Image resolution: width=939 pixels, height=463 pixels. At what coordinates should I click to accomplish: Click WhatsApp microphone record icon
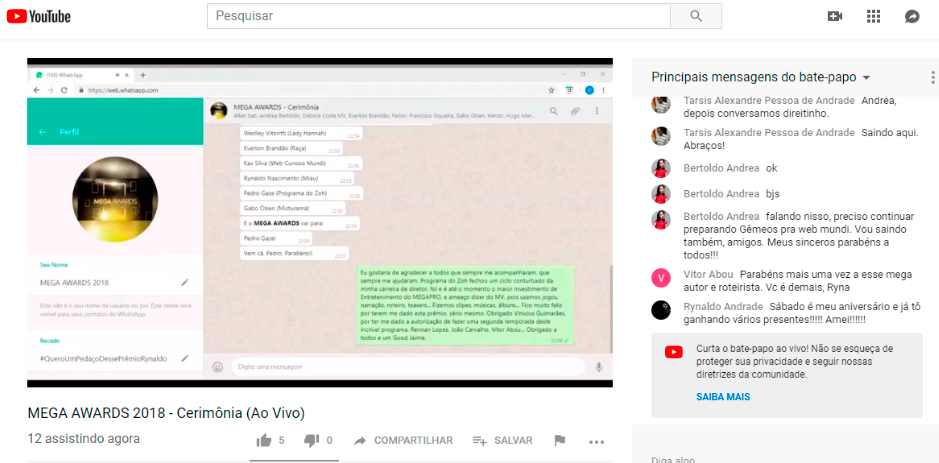pos(598,367)
